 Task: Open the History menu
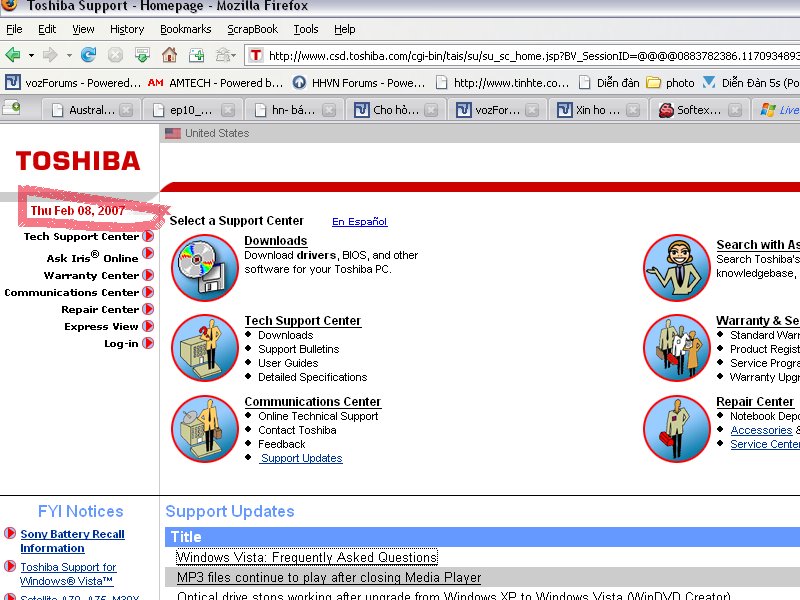(127, 29)
